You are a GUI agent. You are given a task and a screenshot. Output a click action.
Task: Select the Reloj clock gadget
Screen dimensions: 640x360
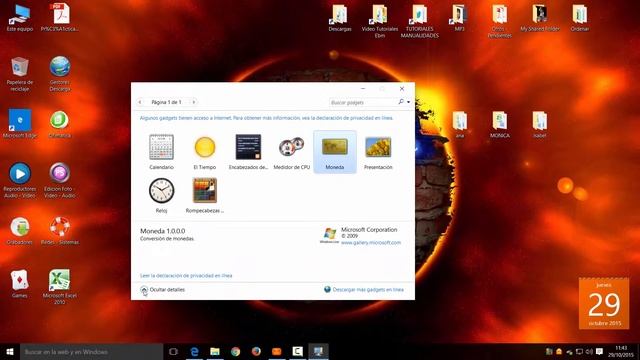pos(161,195)
